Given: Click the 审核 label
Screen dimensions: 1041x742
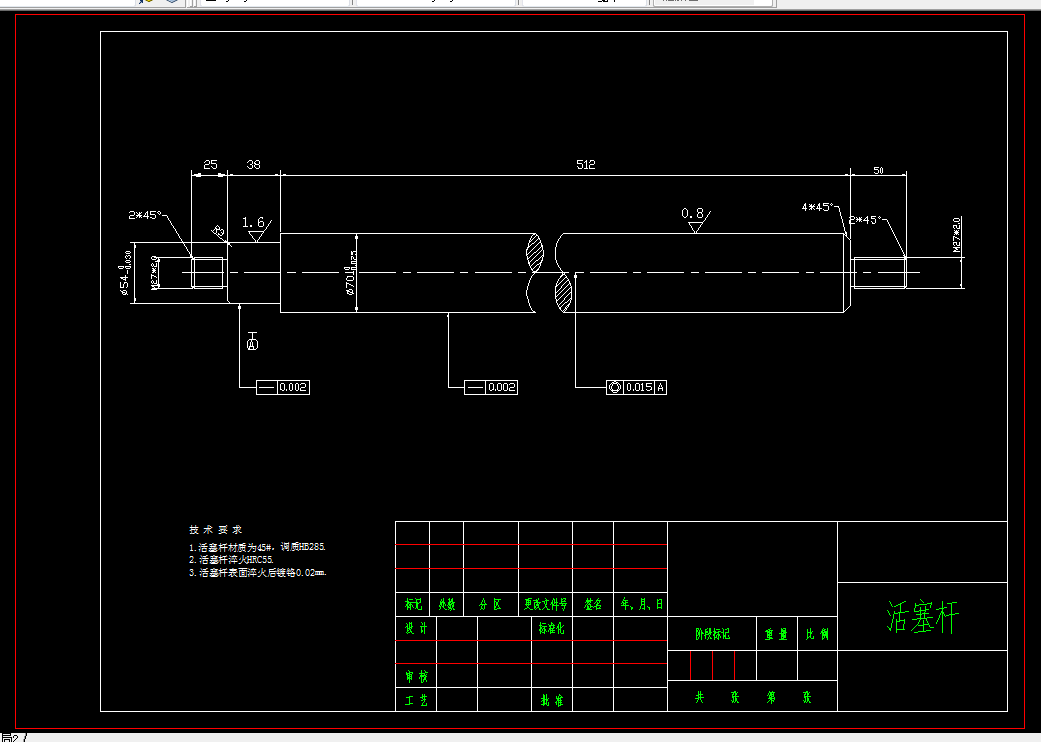Looking at the screenshot, I should pos(416,676).
